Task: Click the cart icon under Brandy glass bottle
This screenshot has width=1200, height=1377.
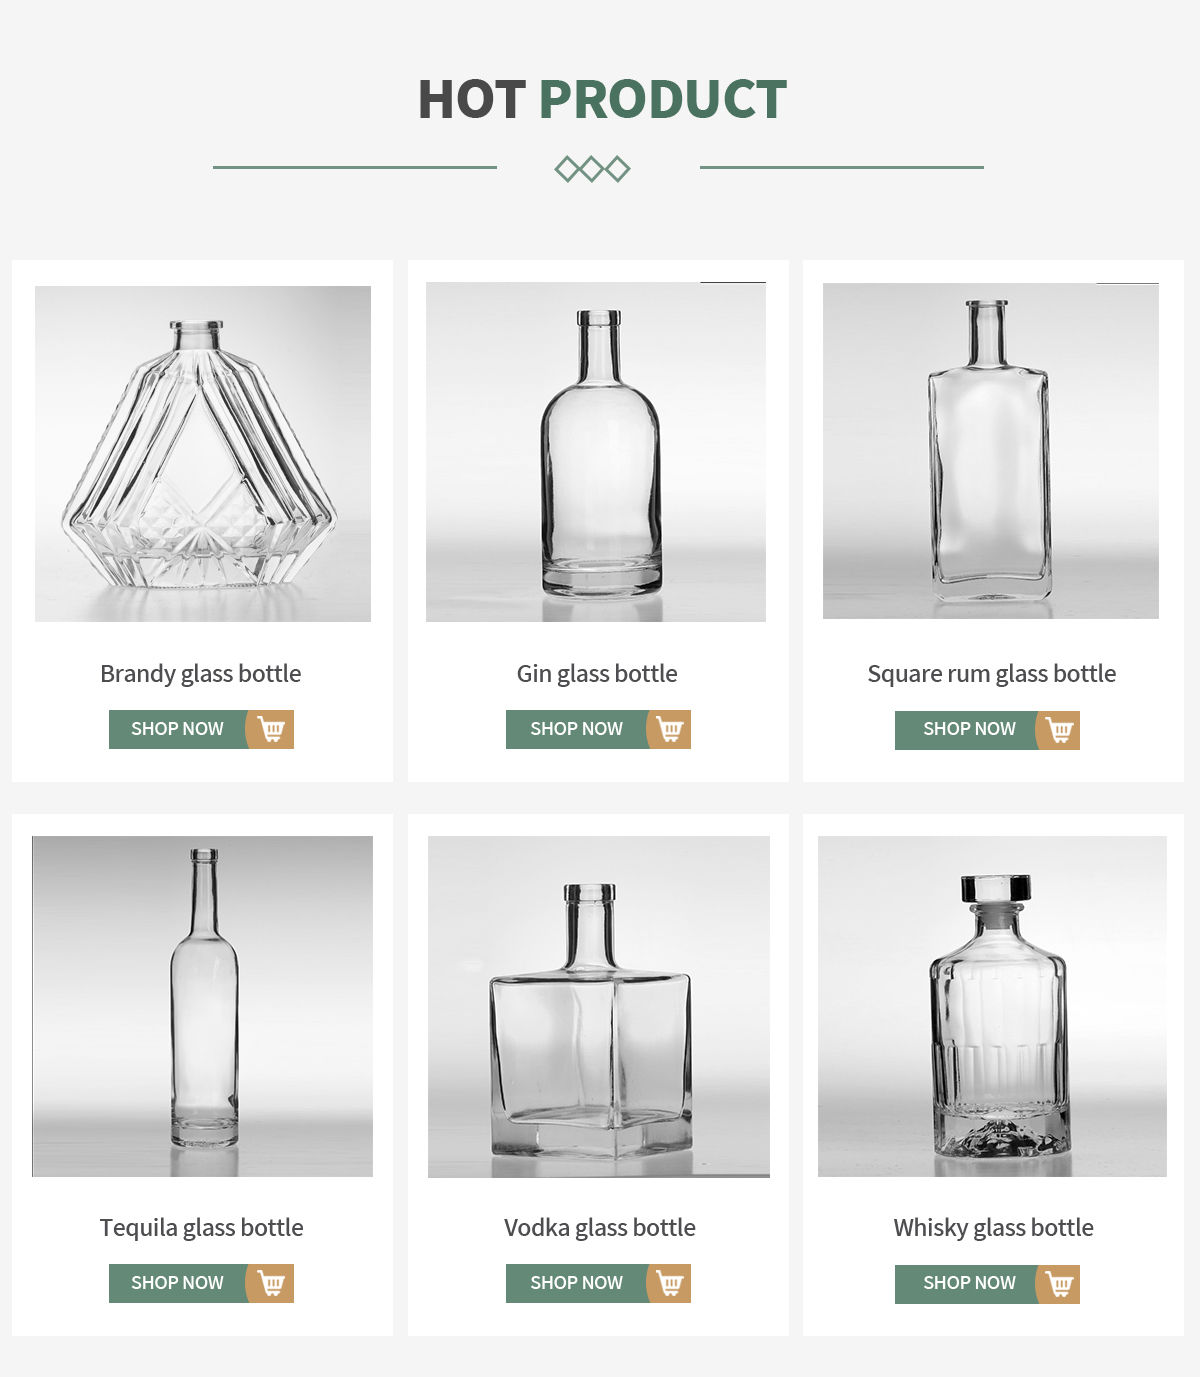Action: 271,729
